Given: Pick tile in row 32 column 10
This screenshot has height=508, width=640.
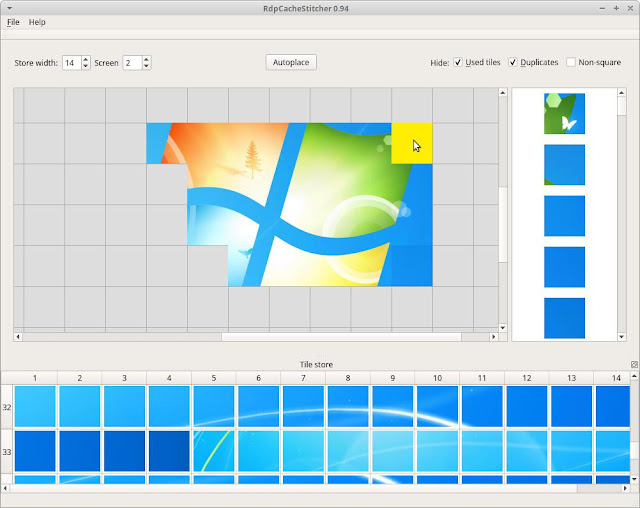Looking at the screenshot, I should [x=438, y=406].
